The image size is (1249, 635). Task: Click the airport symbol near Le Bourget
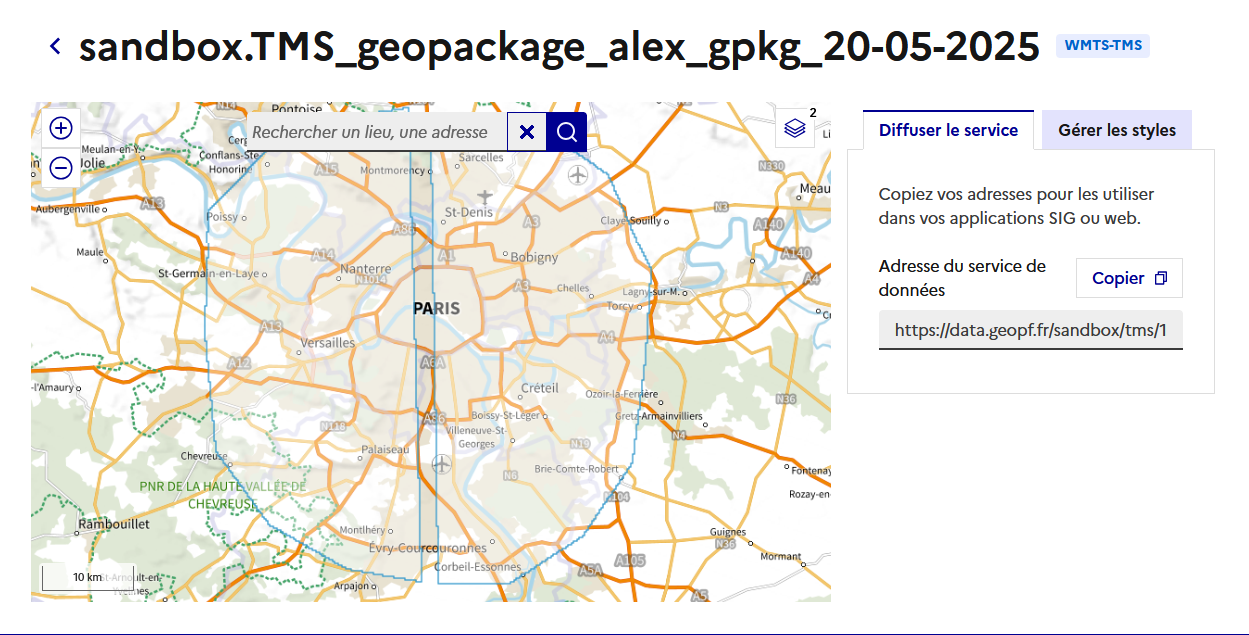pyautogui.click(x=483, y=197)
